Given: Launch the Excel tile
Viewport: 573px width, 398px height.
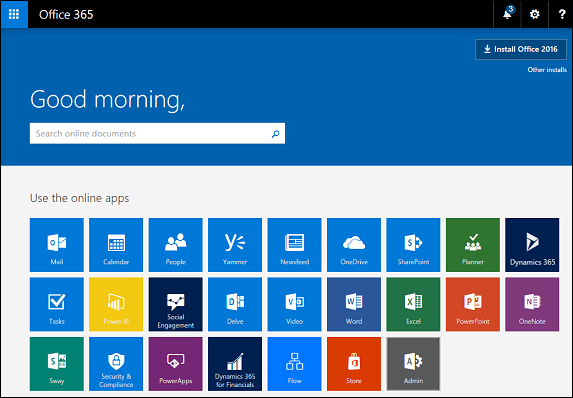Looking at the screenshot, I should coord(413,304).
